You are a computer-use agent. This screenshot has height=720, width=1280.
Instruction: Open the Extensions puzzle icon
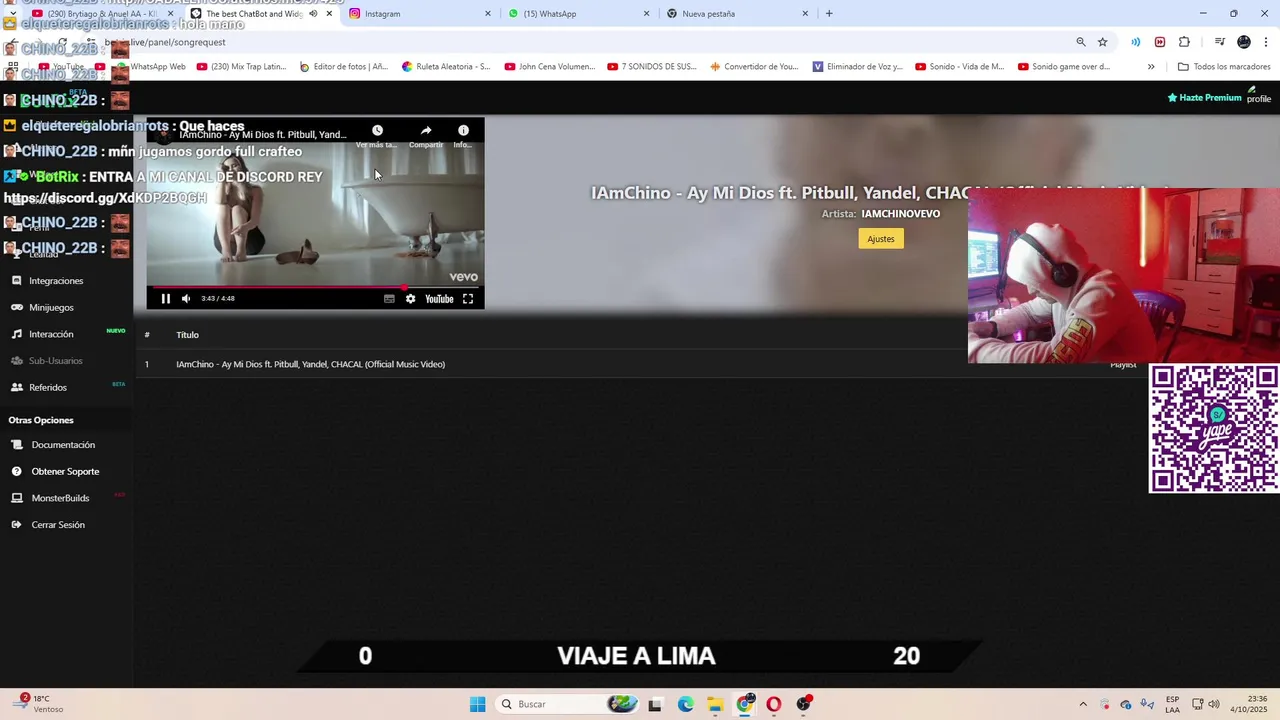[1185, 42]
